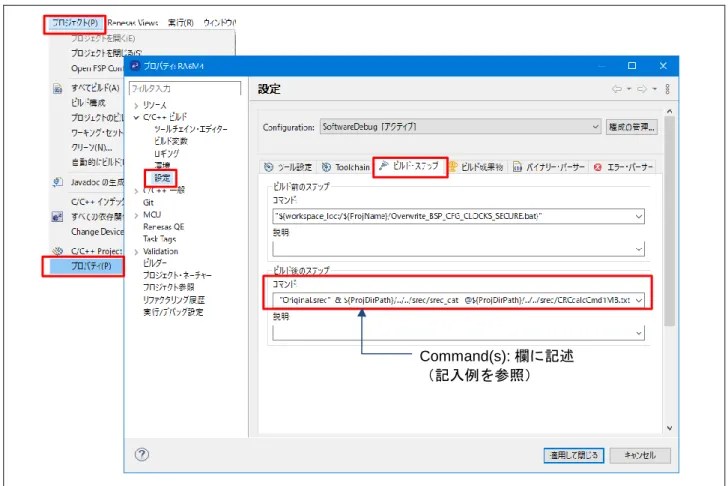This screenshot has width=728, height=486.
Task: Click the forward navigation arrow icon
Action: click(x=642, y=89)
